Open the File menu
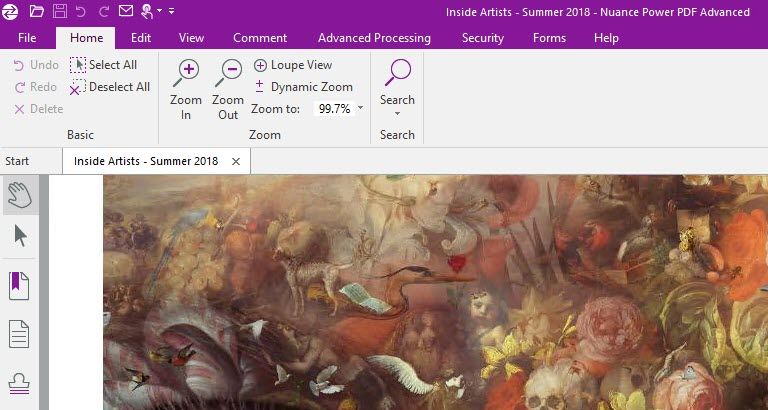768x410 pixels. (x=27, y=38)
